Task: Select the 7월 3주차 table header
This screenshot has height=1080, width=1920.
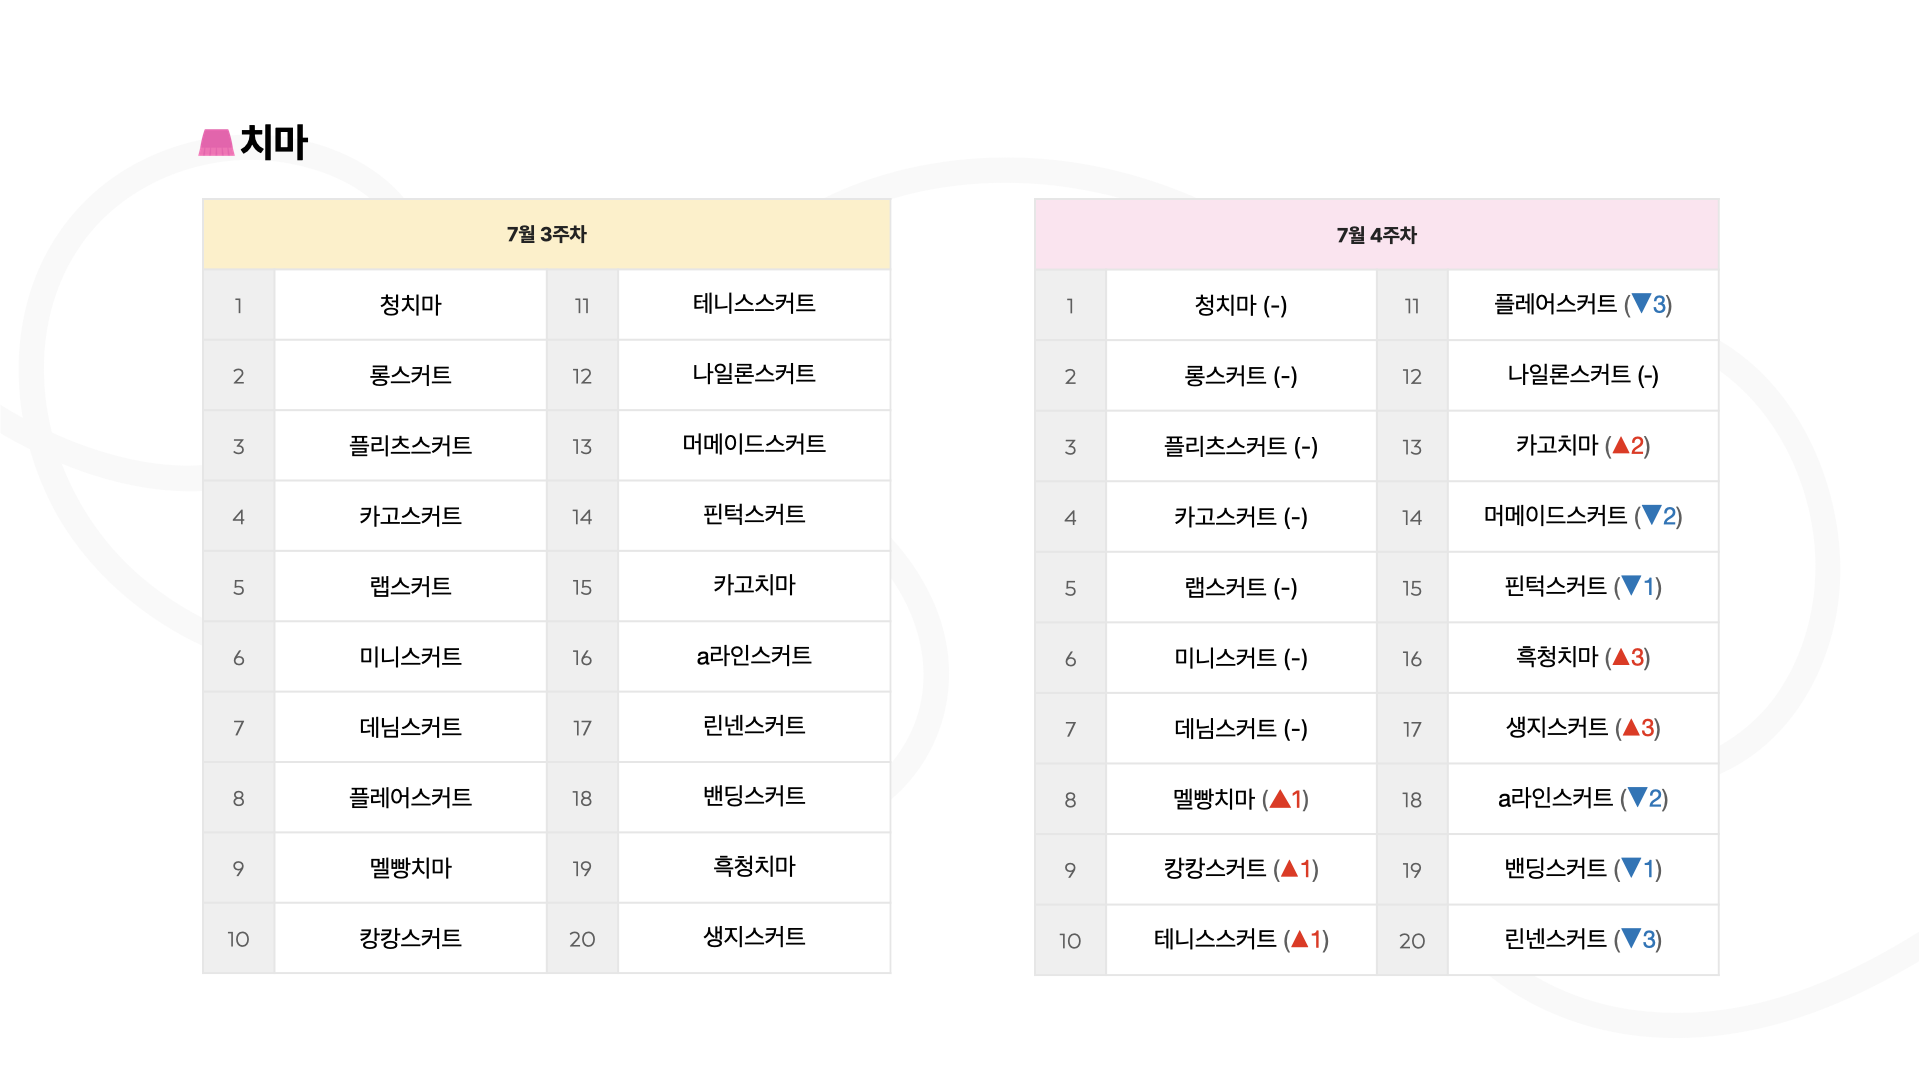Action: (x=546, y=234)
